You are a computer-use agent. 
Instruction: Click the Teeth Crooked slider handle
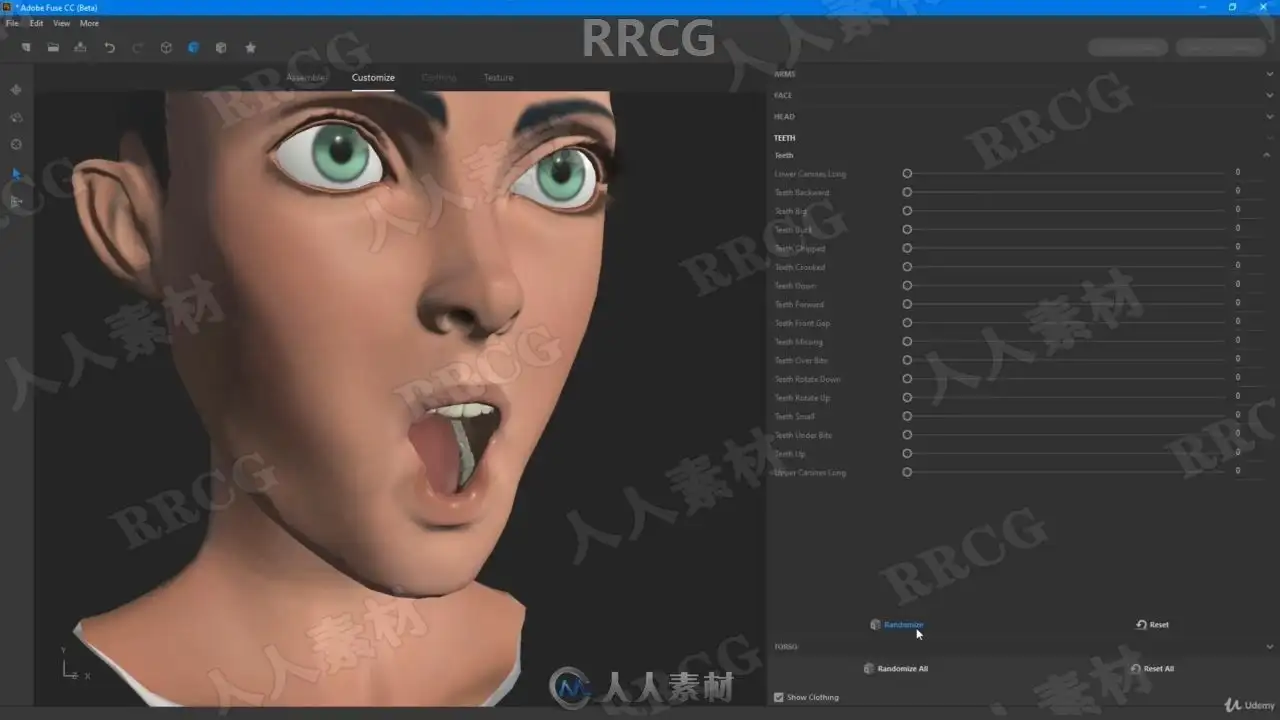point(907,267)
